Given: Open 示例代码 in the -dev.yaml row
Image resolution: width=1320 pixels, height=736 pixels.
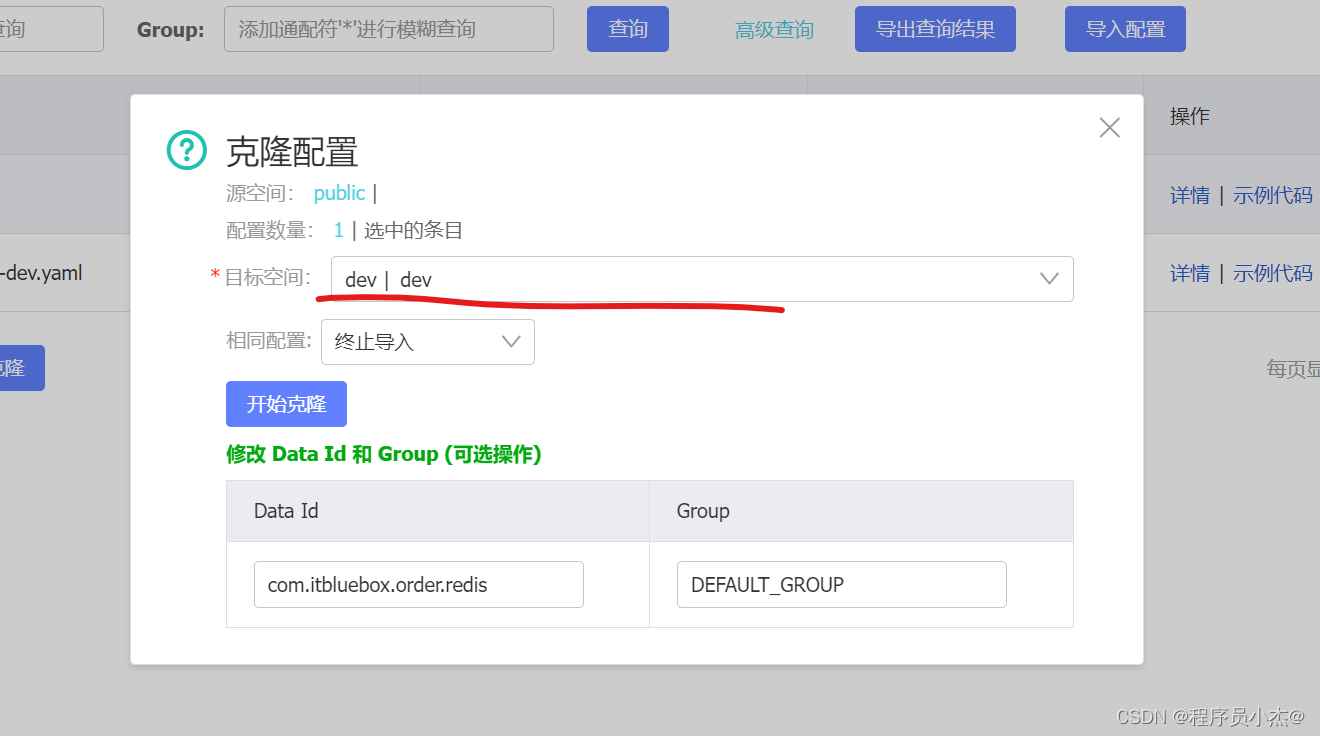Looking at the screenshot, I should 1273,273.
